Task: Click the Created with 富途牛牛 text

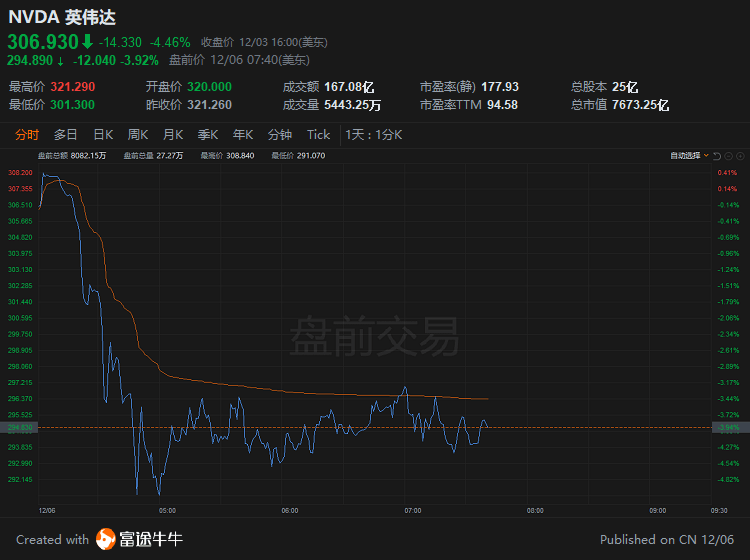Action: (99, 539)
